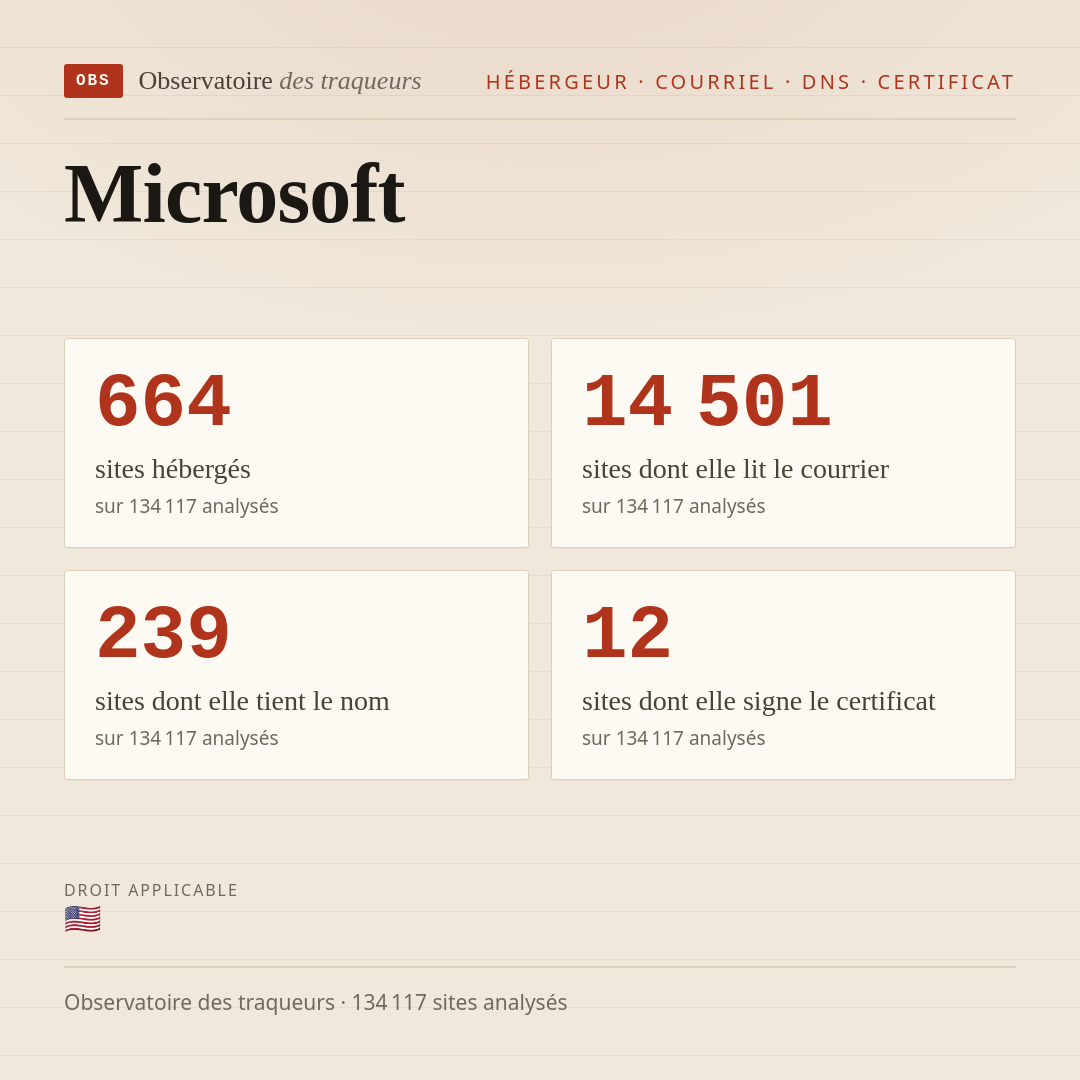
Task: Click 'sites dont elle lit le courrier'
Action: point(736,469)
